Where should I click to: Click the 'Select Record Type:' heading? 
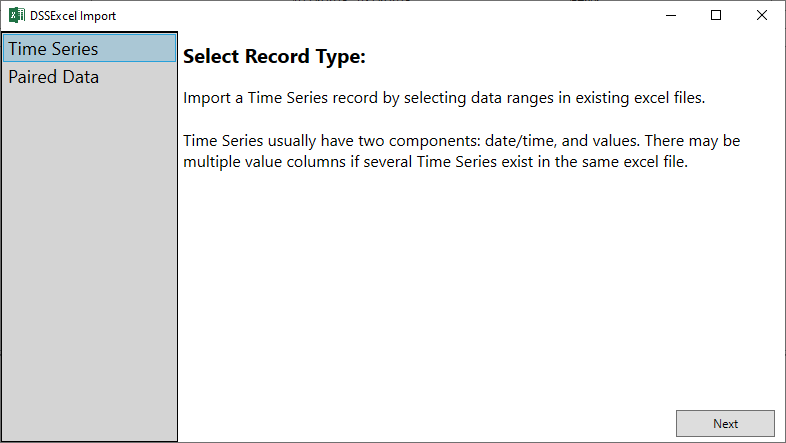[274, 57]
